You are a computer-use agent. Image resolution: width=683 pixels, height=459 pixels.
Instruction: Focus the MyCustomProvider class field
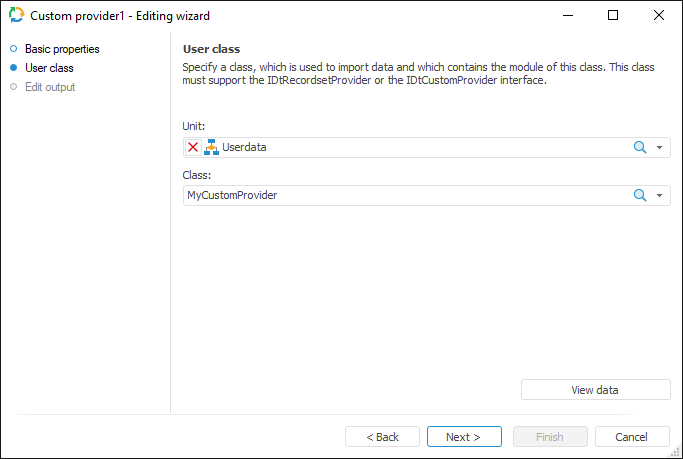(400, 195)
